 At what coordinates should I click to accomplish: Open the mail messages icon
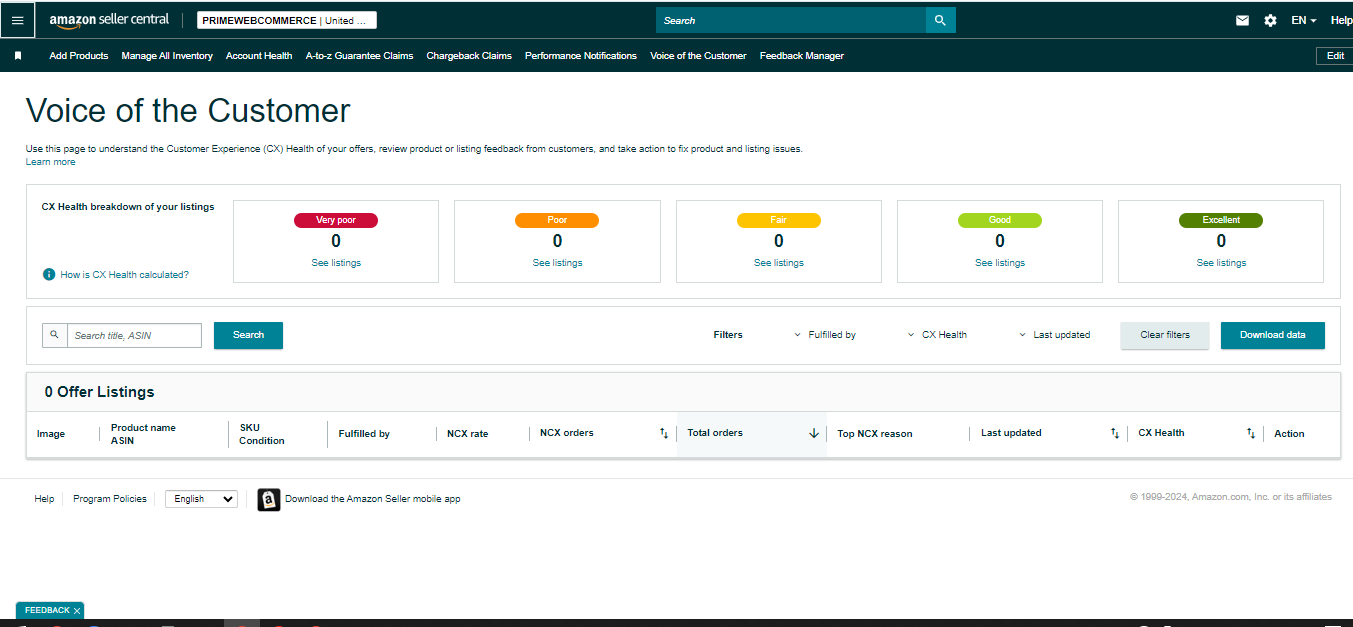[1242, 20]
